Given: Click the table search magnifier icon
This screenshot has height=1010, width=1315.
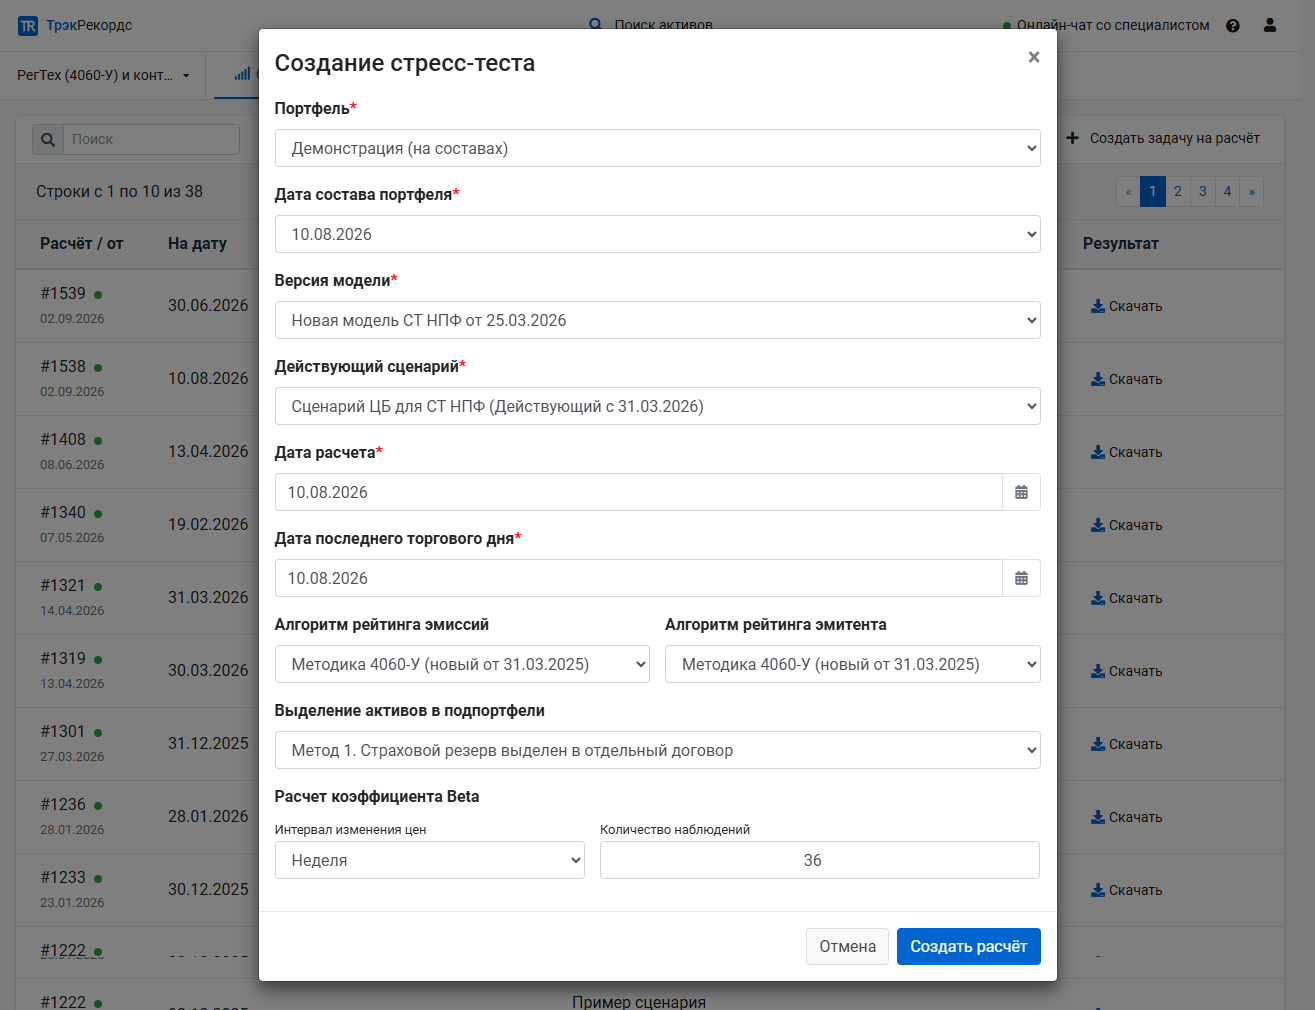Looking at the screenshot, I should coord(48,139).
